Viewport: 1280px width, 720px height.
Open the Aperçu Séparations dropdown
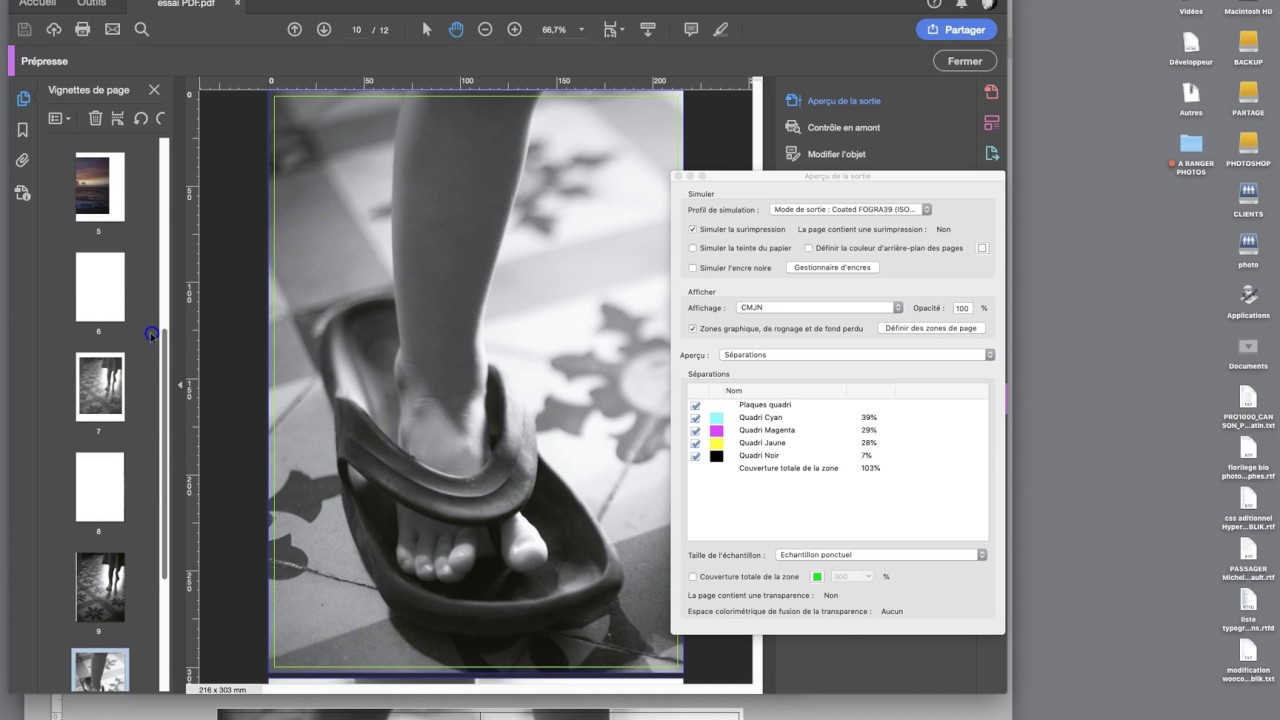[x=857, y=355]
